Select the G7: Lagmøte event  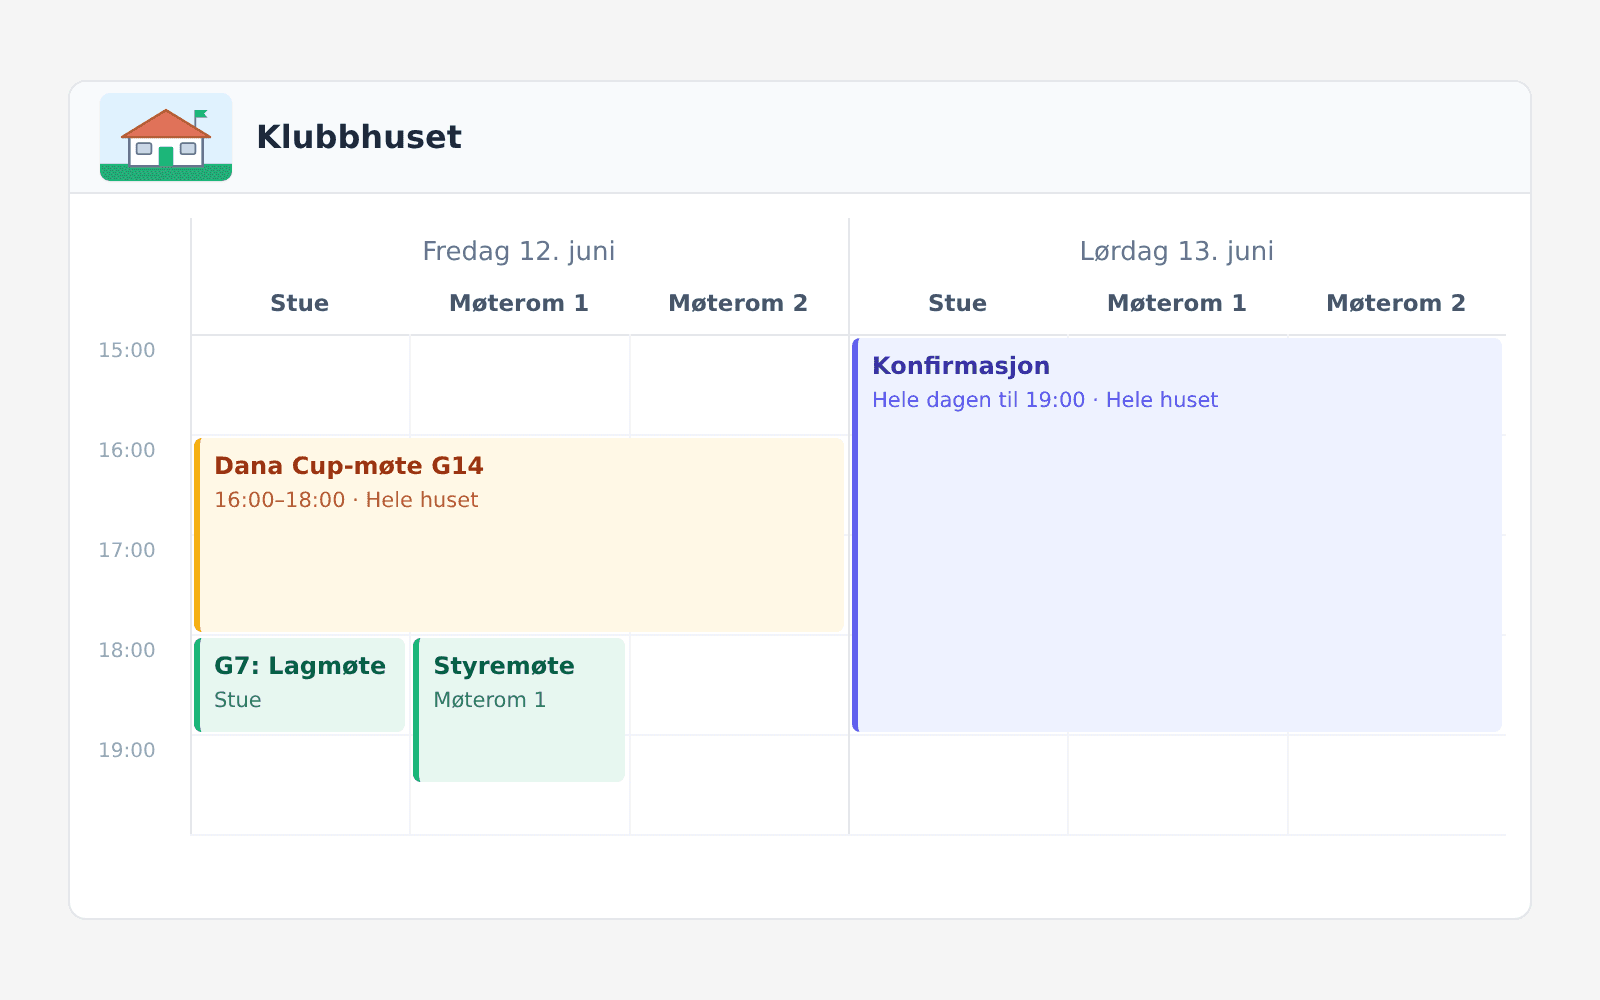click(x=300, y=685)
